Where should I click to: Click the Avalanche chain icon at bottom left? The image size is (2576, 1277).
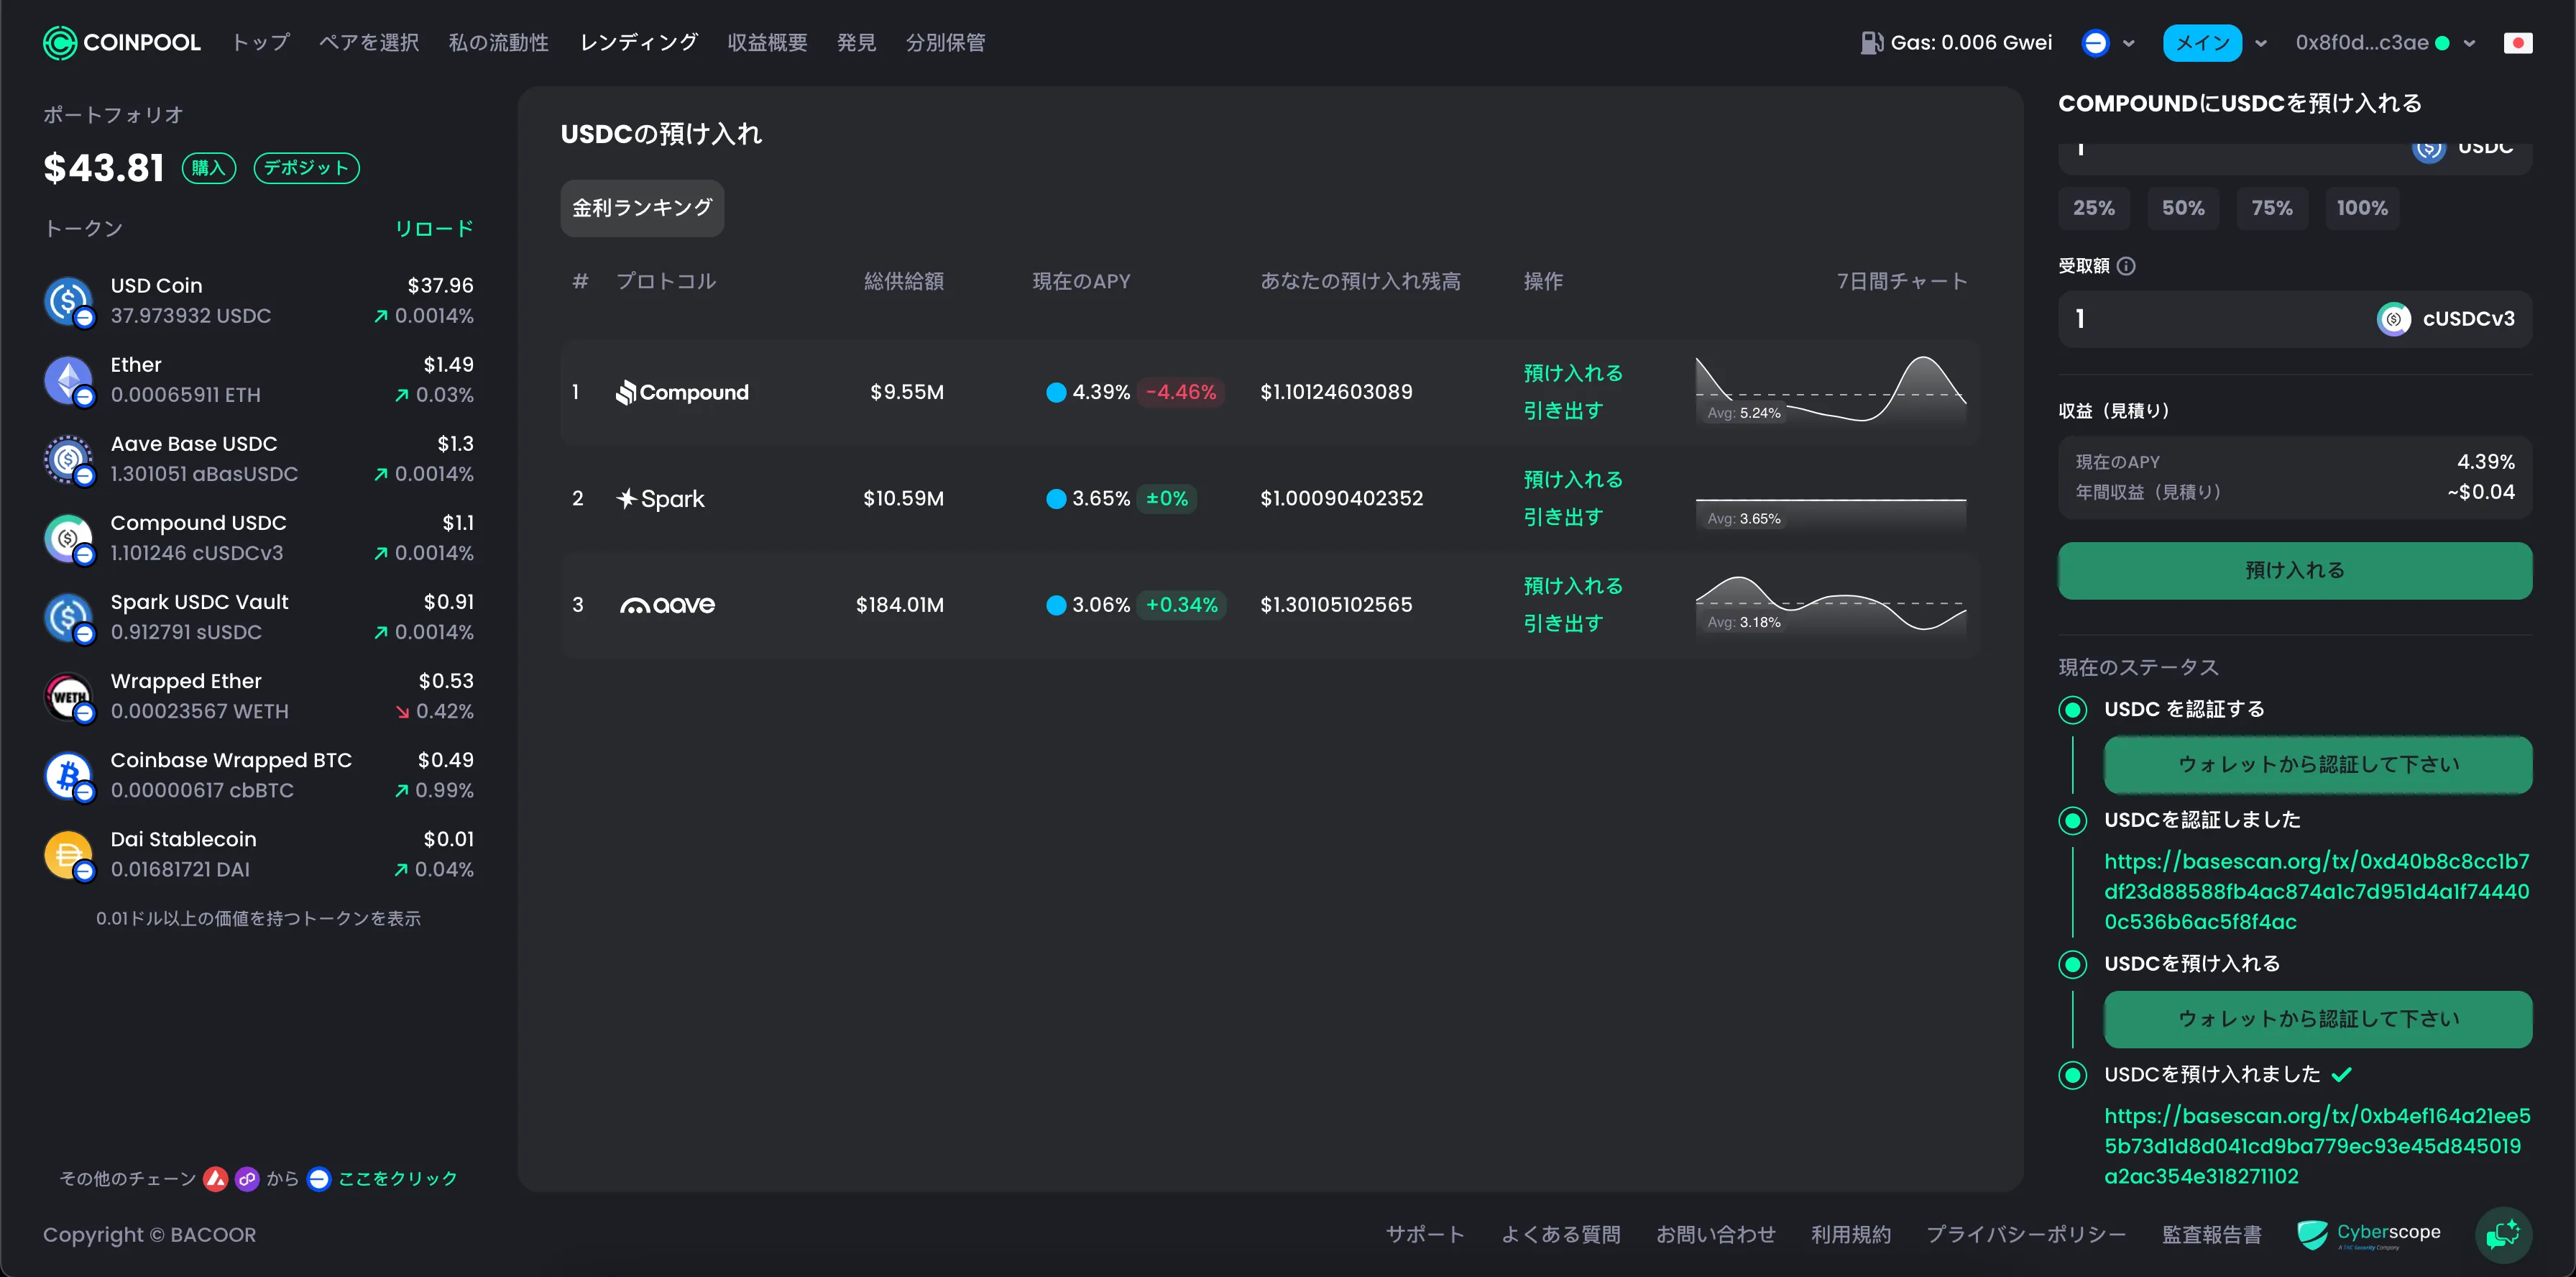(x=215, y=1179)
